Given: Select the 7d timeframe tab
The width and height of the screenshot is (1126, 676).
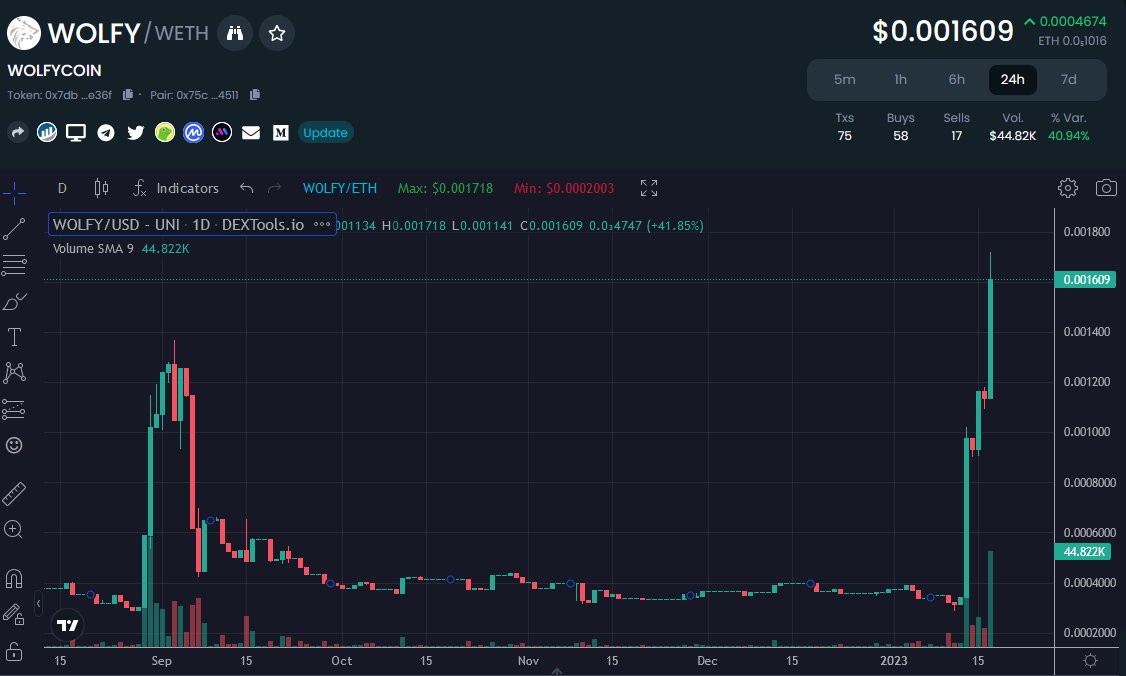Looking at the screenshot, I should coord(1069,79).
